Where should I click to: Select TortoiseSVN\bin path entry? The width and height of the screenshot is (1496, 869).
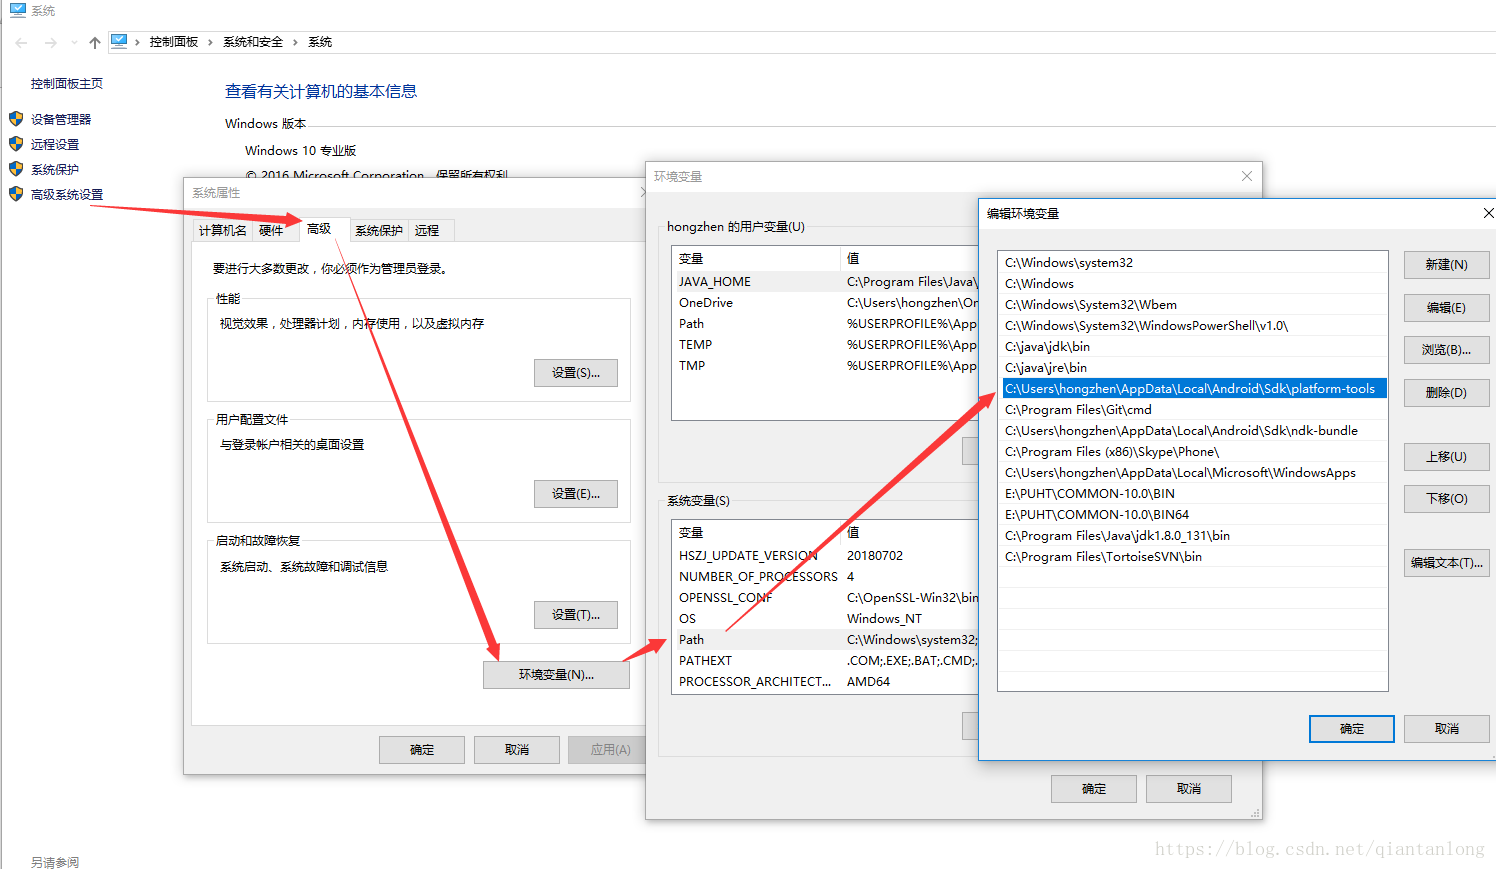pyautogui.click(x=1193, y=557)
